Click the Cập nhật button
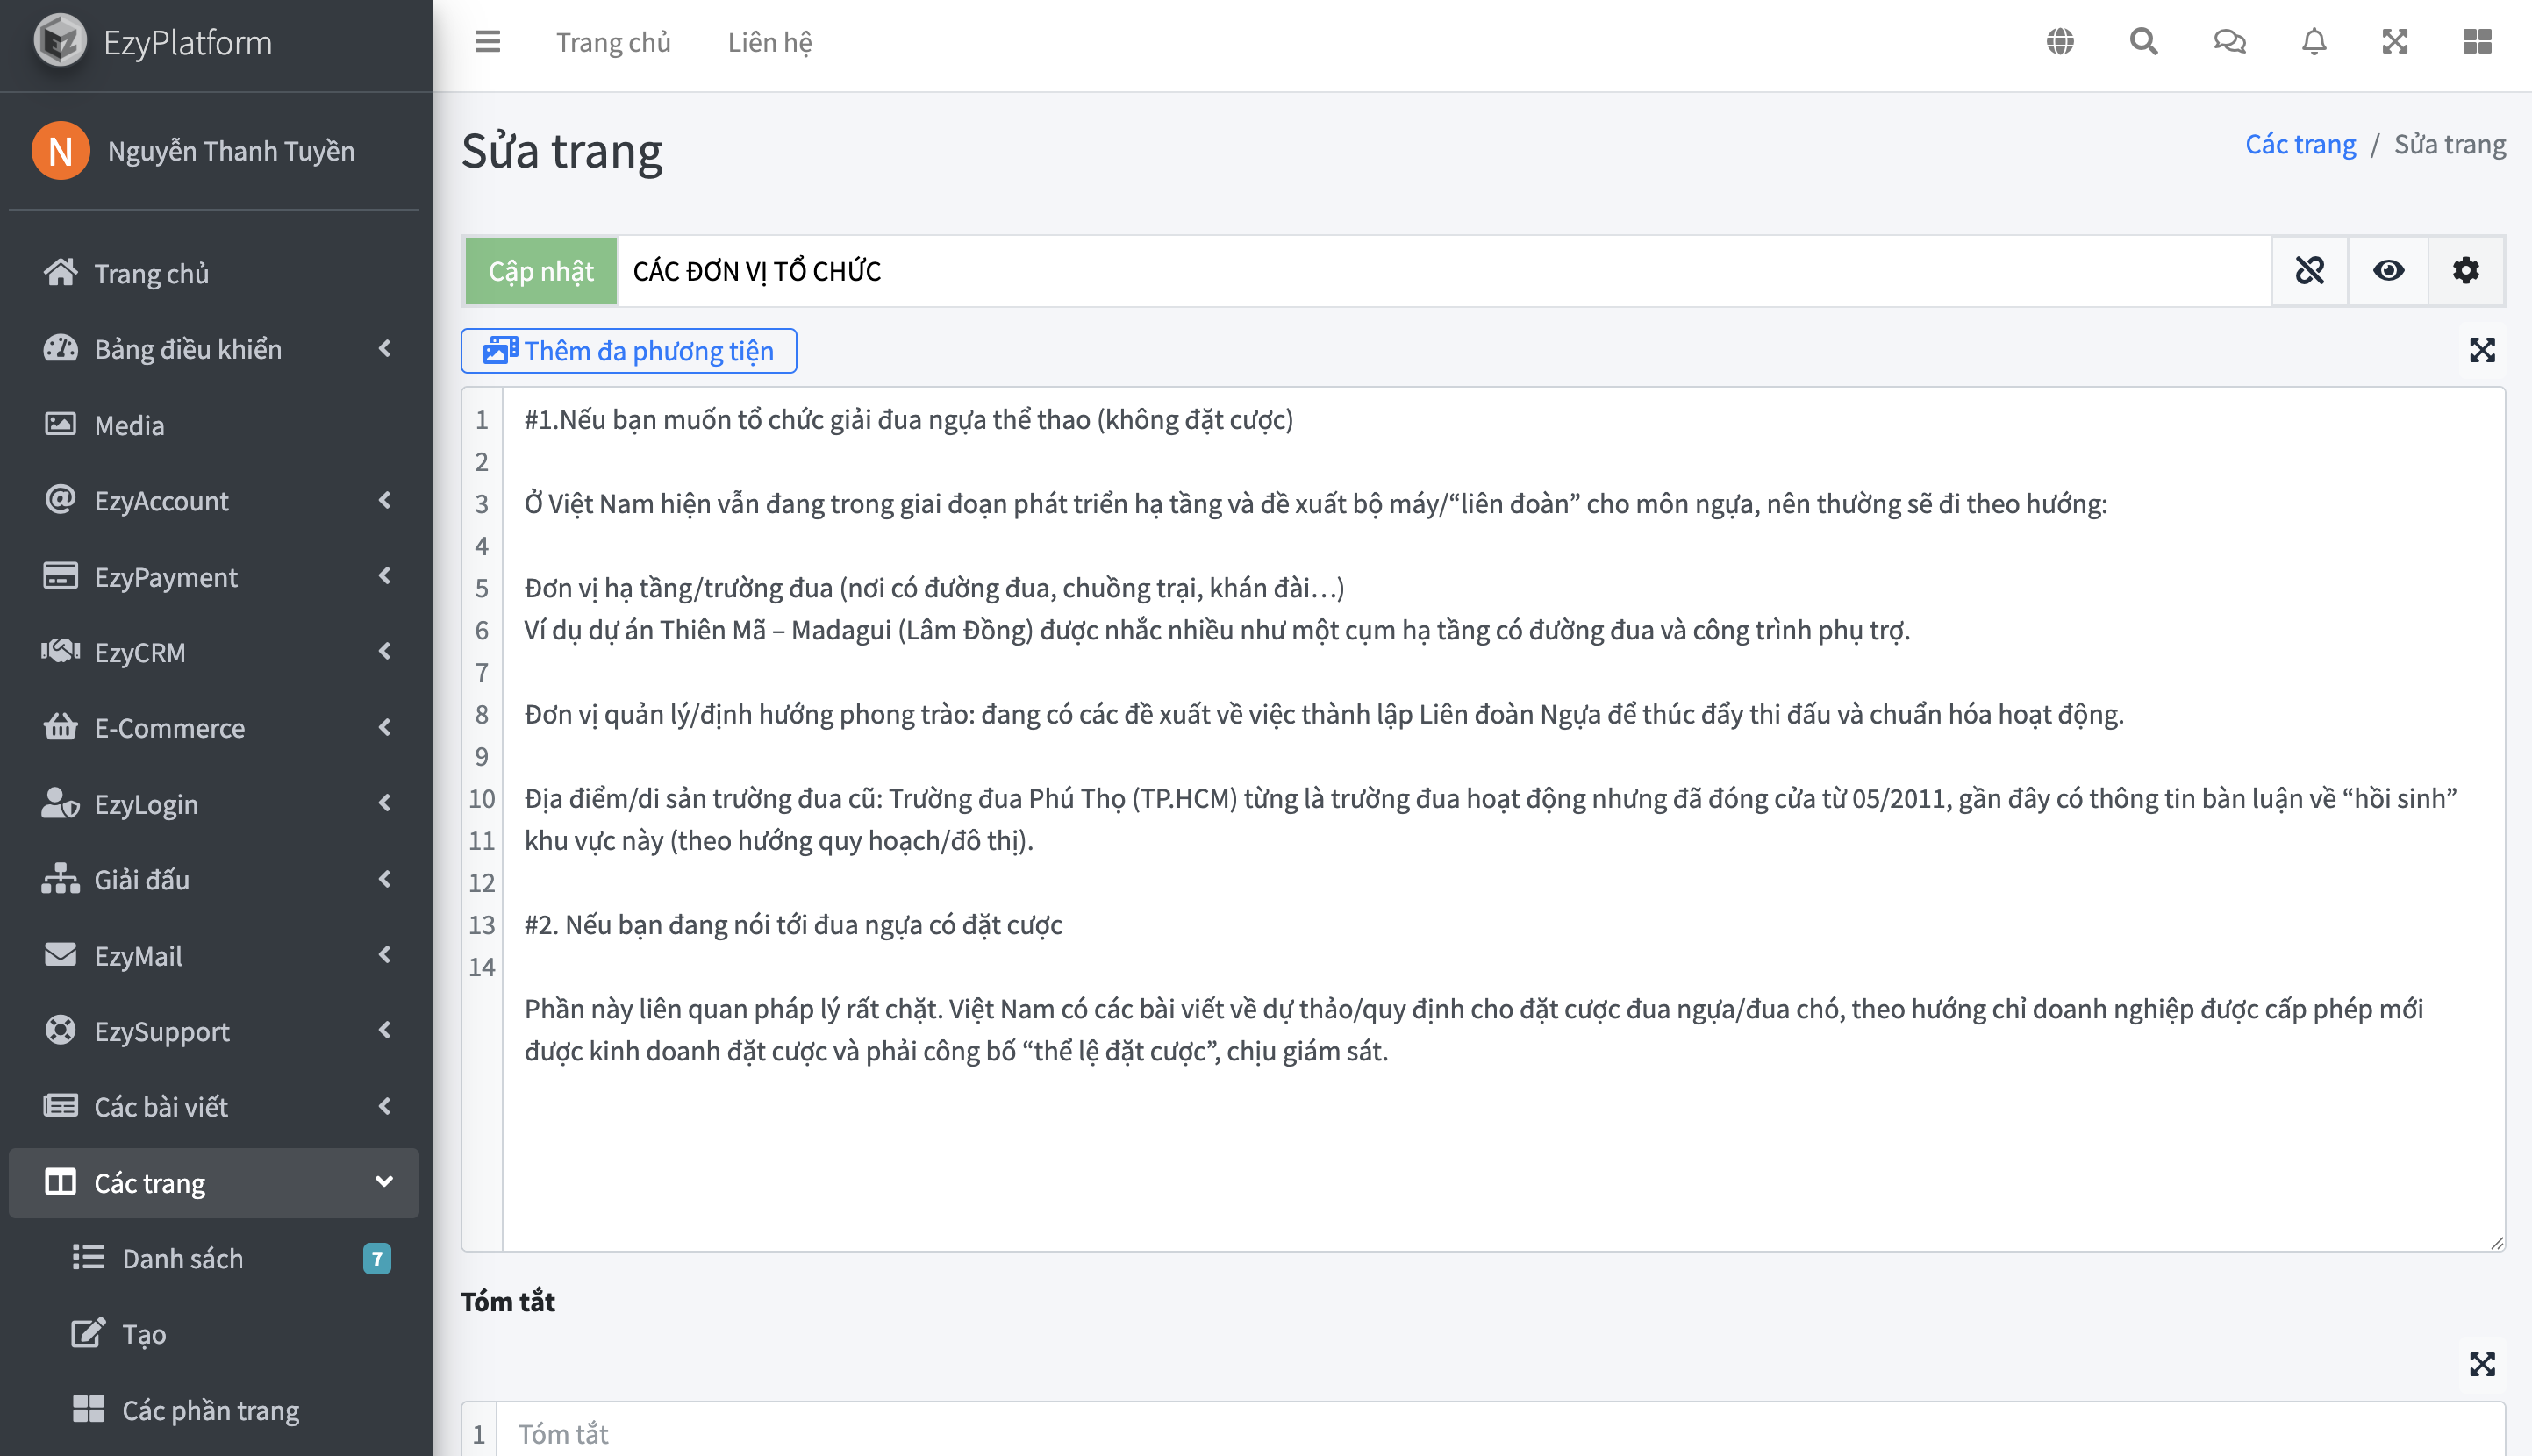Viewport: 2532px width, 1456px height. [540, 271]
